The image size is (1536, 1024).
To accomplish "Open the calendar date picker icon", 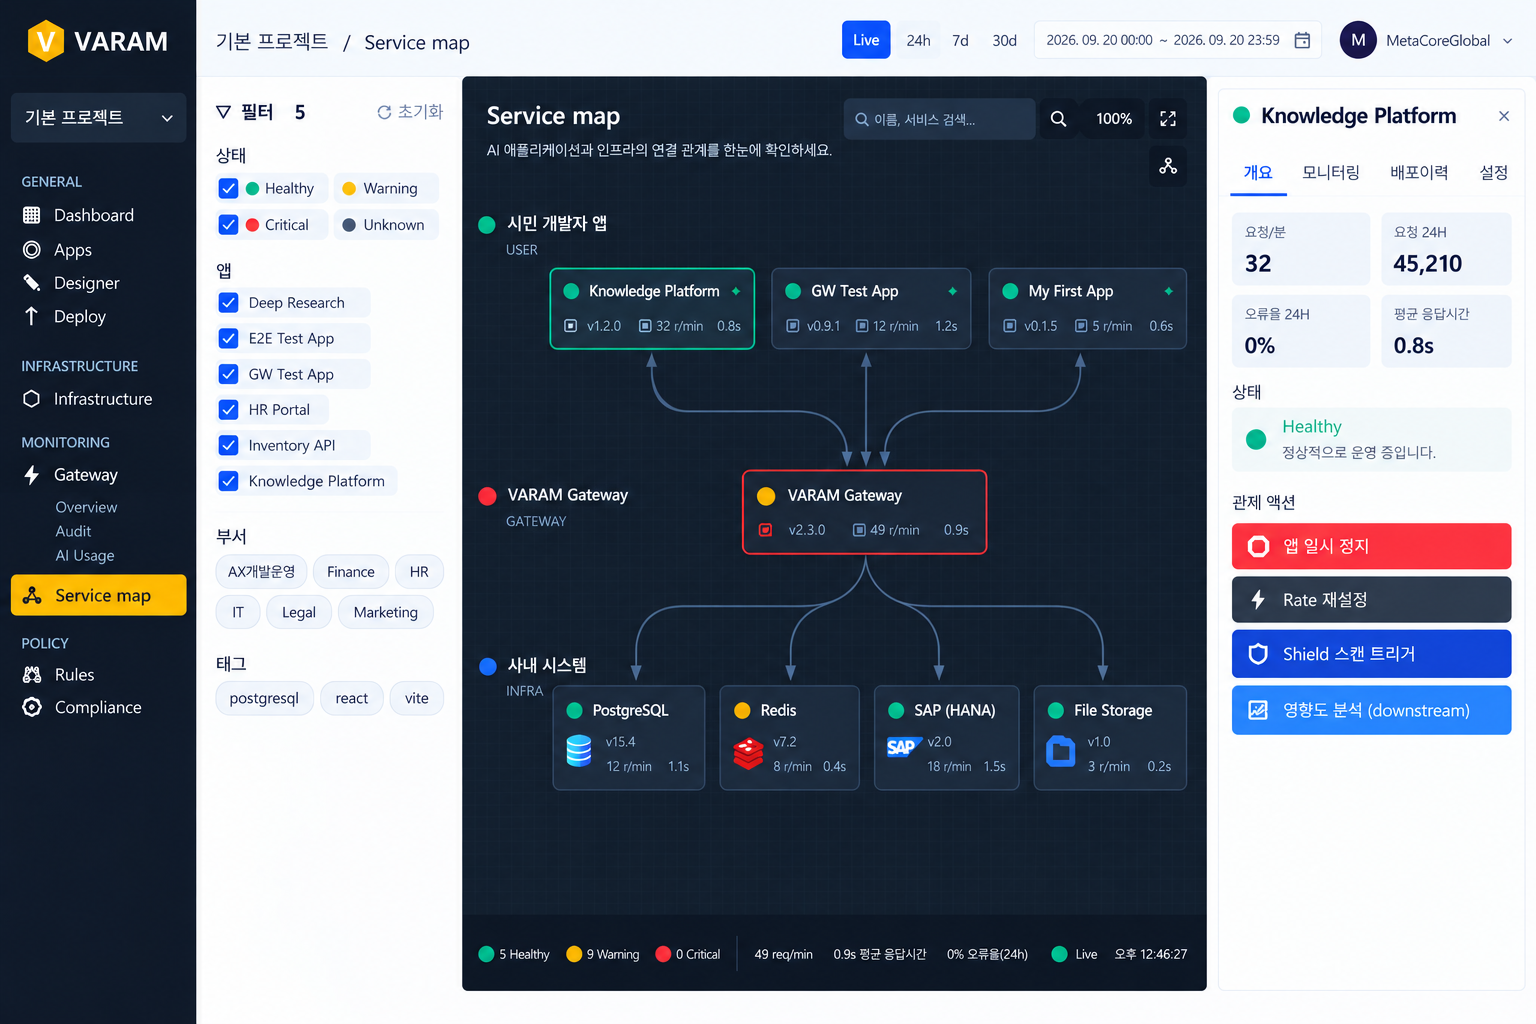I will 1302,40.
